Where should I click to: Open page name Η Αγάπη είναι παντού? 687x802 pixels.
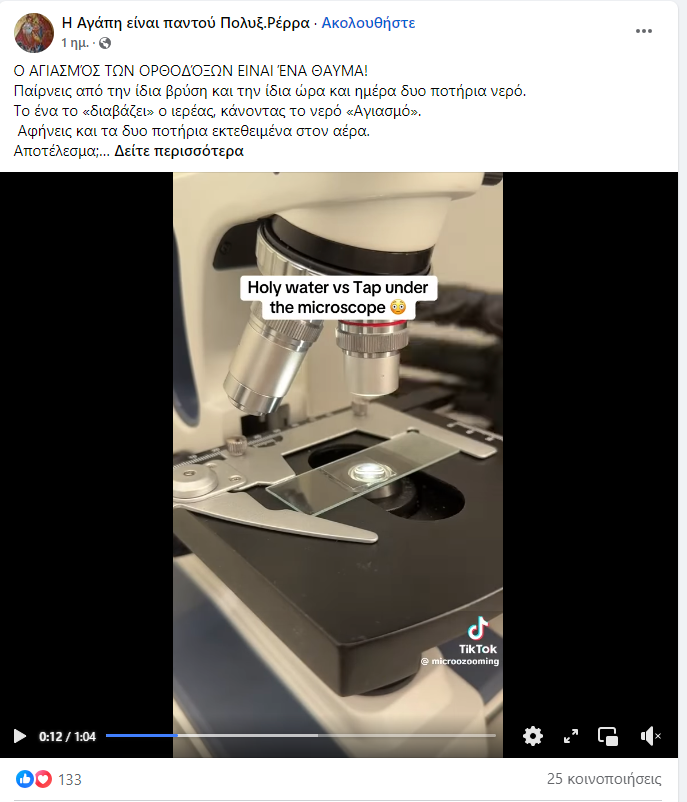[x=186, y=23]
